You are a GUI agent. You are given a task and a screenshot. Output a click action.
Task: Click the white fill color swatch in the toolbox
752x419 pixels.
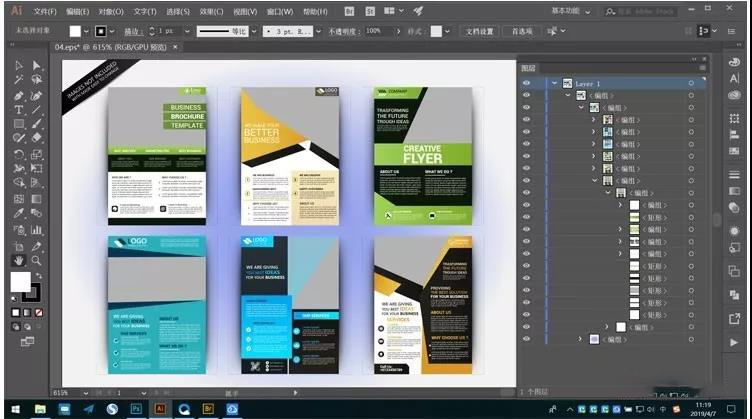[20, 283]
